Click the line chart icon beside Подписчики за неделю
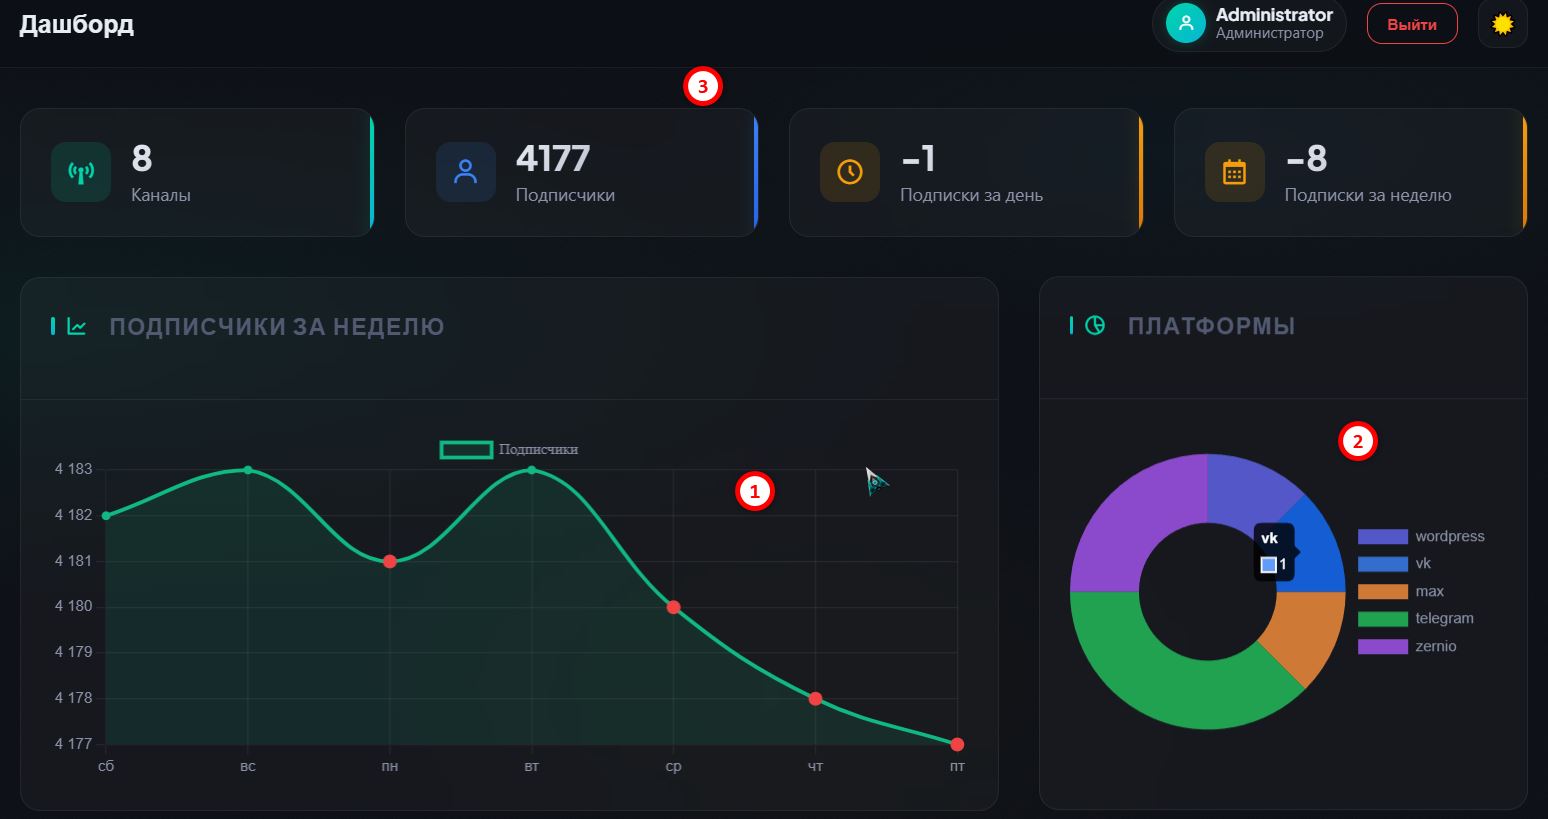This screenshot has height=819, width=1548. point(77,326)
